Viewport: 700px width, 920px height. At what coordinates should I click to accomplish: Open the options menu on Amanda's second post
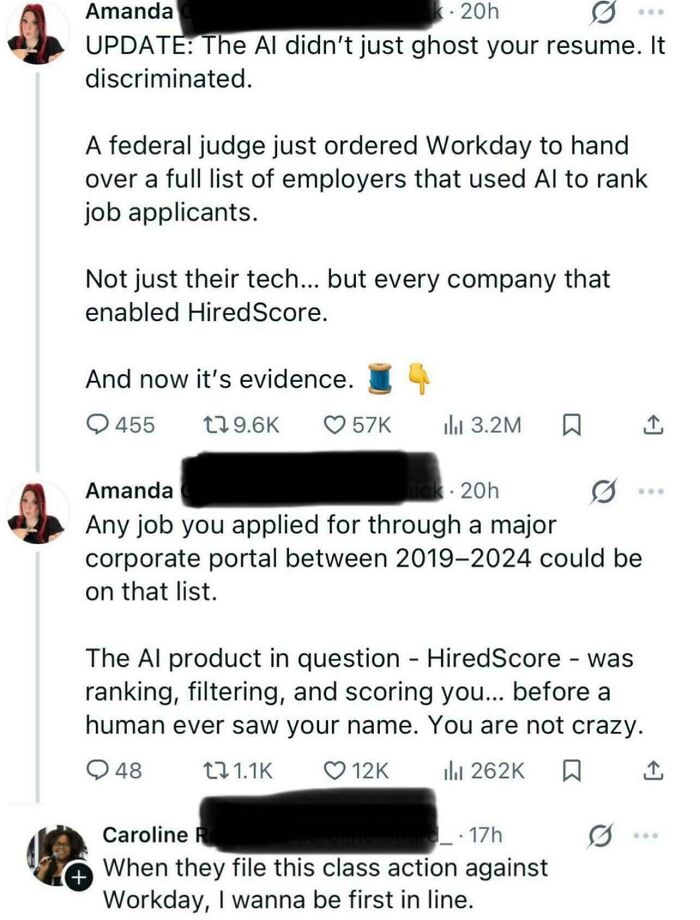(650, 490)
